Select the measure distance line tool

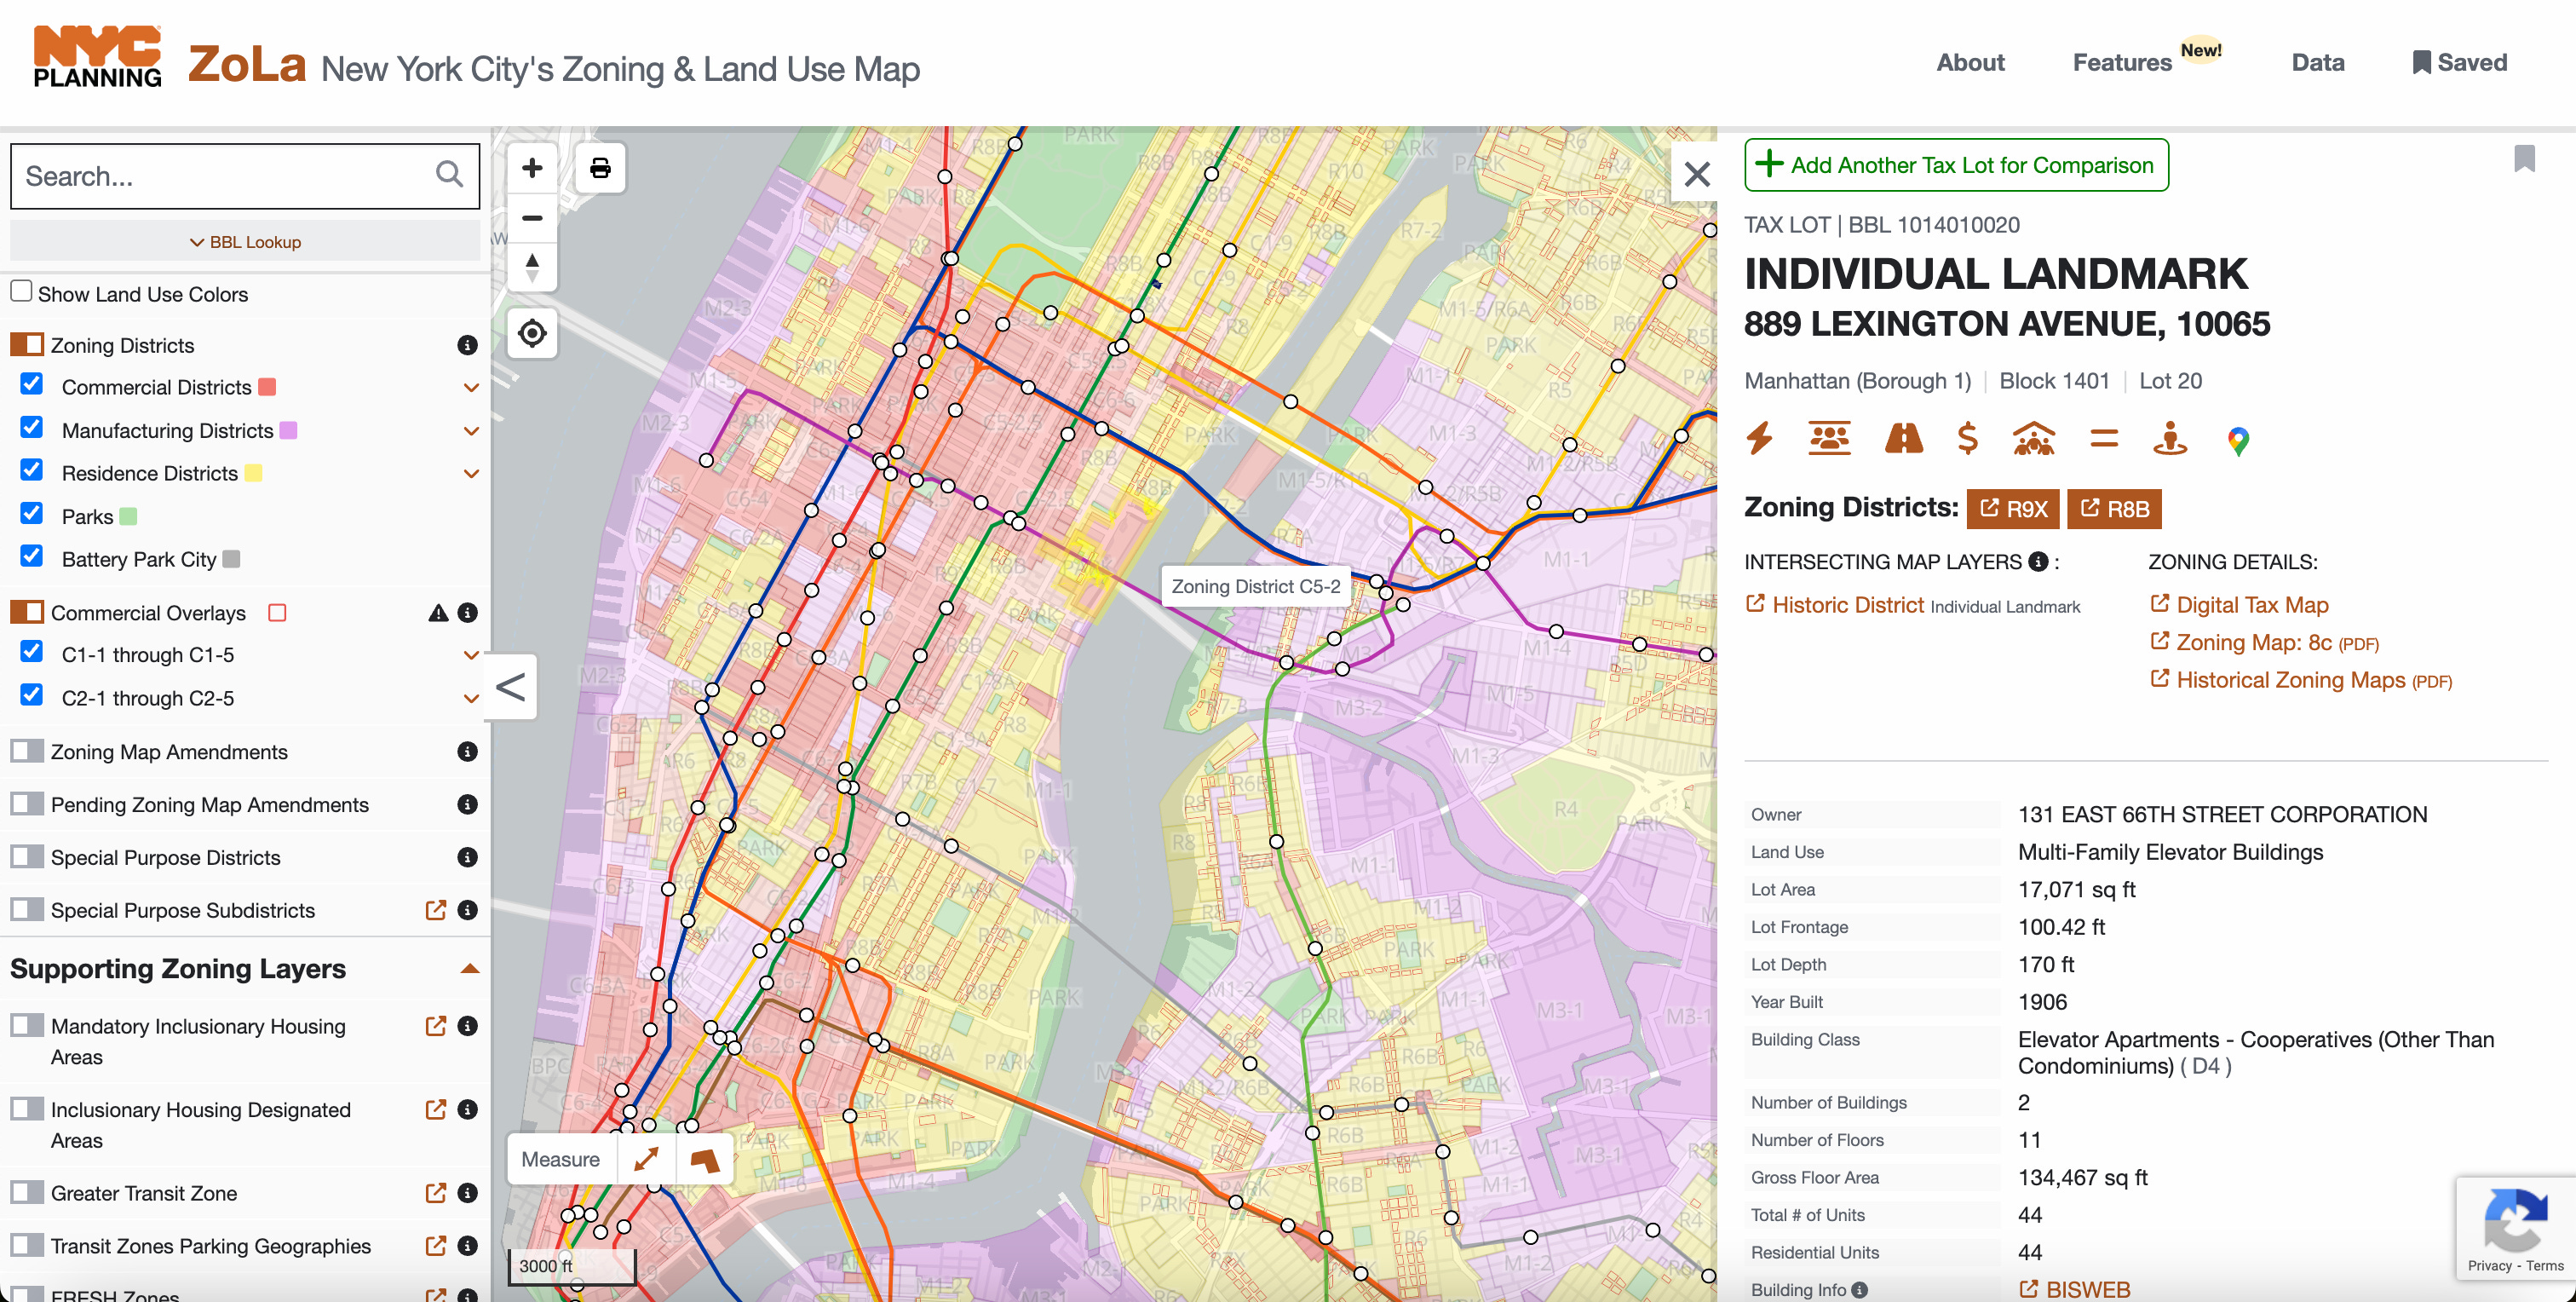646,1160
